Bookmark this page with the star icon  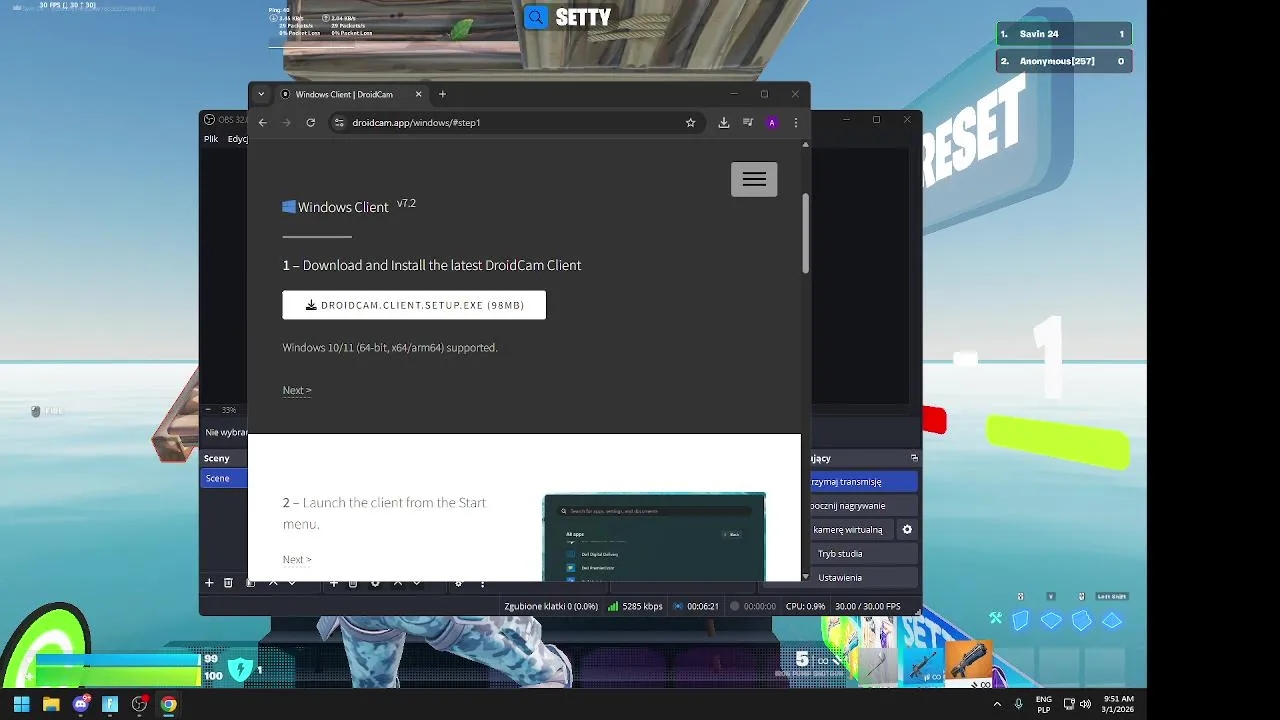(x=690, y=122)
